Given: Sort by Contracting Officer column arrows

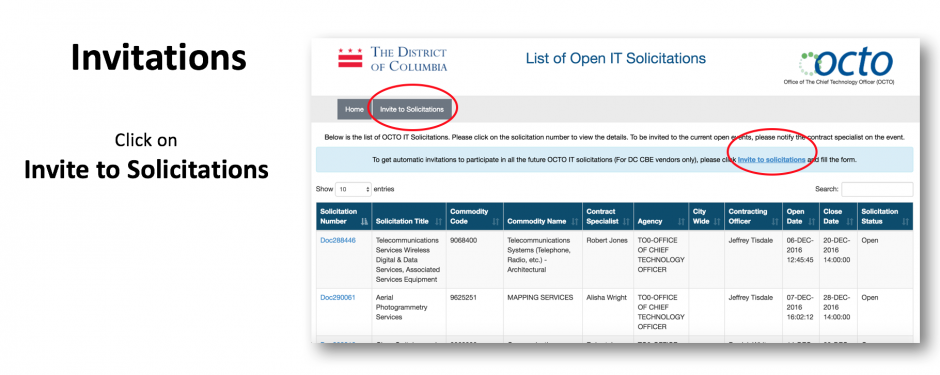Looking at the screenshot, I should [x=774, y=222].
